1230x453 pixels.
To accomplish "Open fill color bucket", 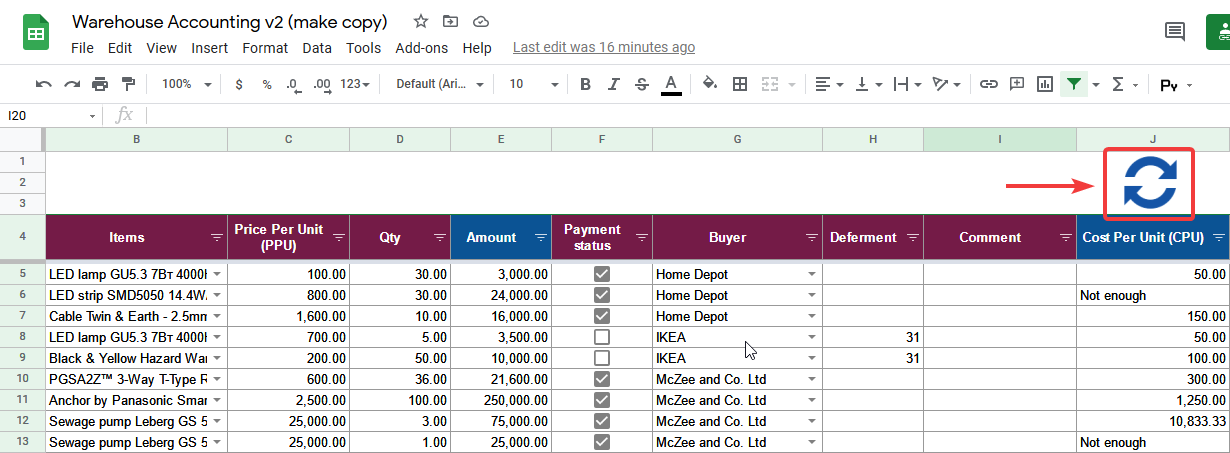I will (x=710, y=84).
